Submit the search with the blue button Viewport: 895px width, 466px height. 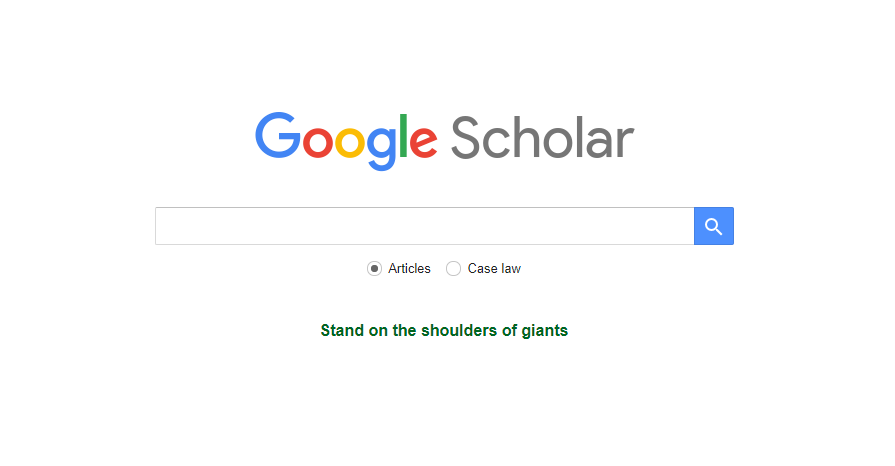coord(713,226)
